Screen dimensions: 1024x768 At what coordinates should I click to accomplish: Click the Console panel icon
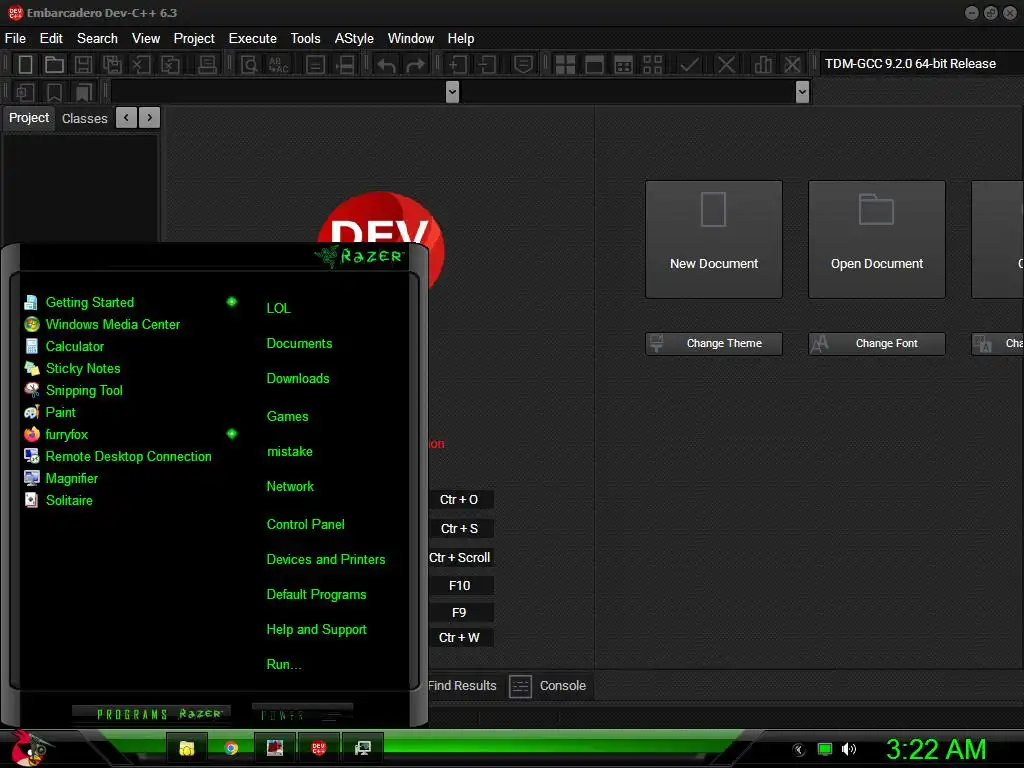520,686
